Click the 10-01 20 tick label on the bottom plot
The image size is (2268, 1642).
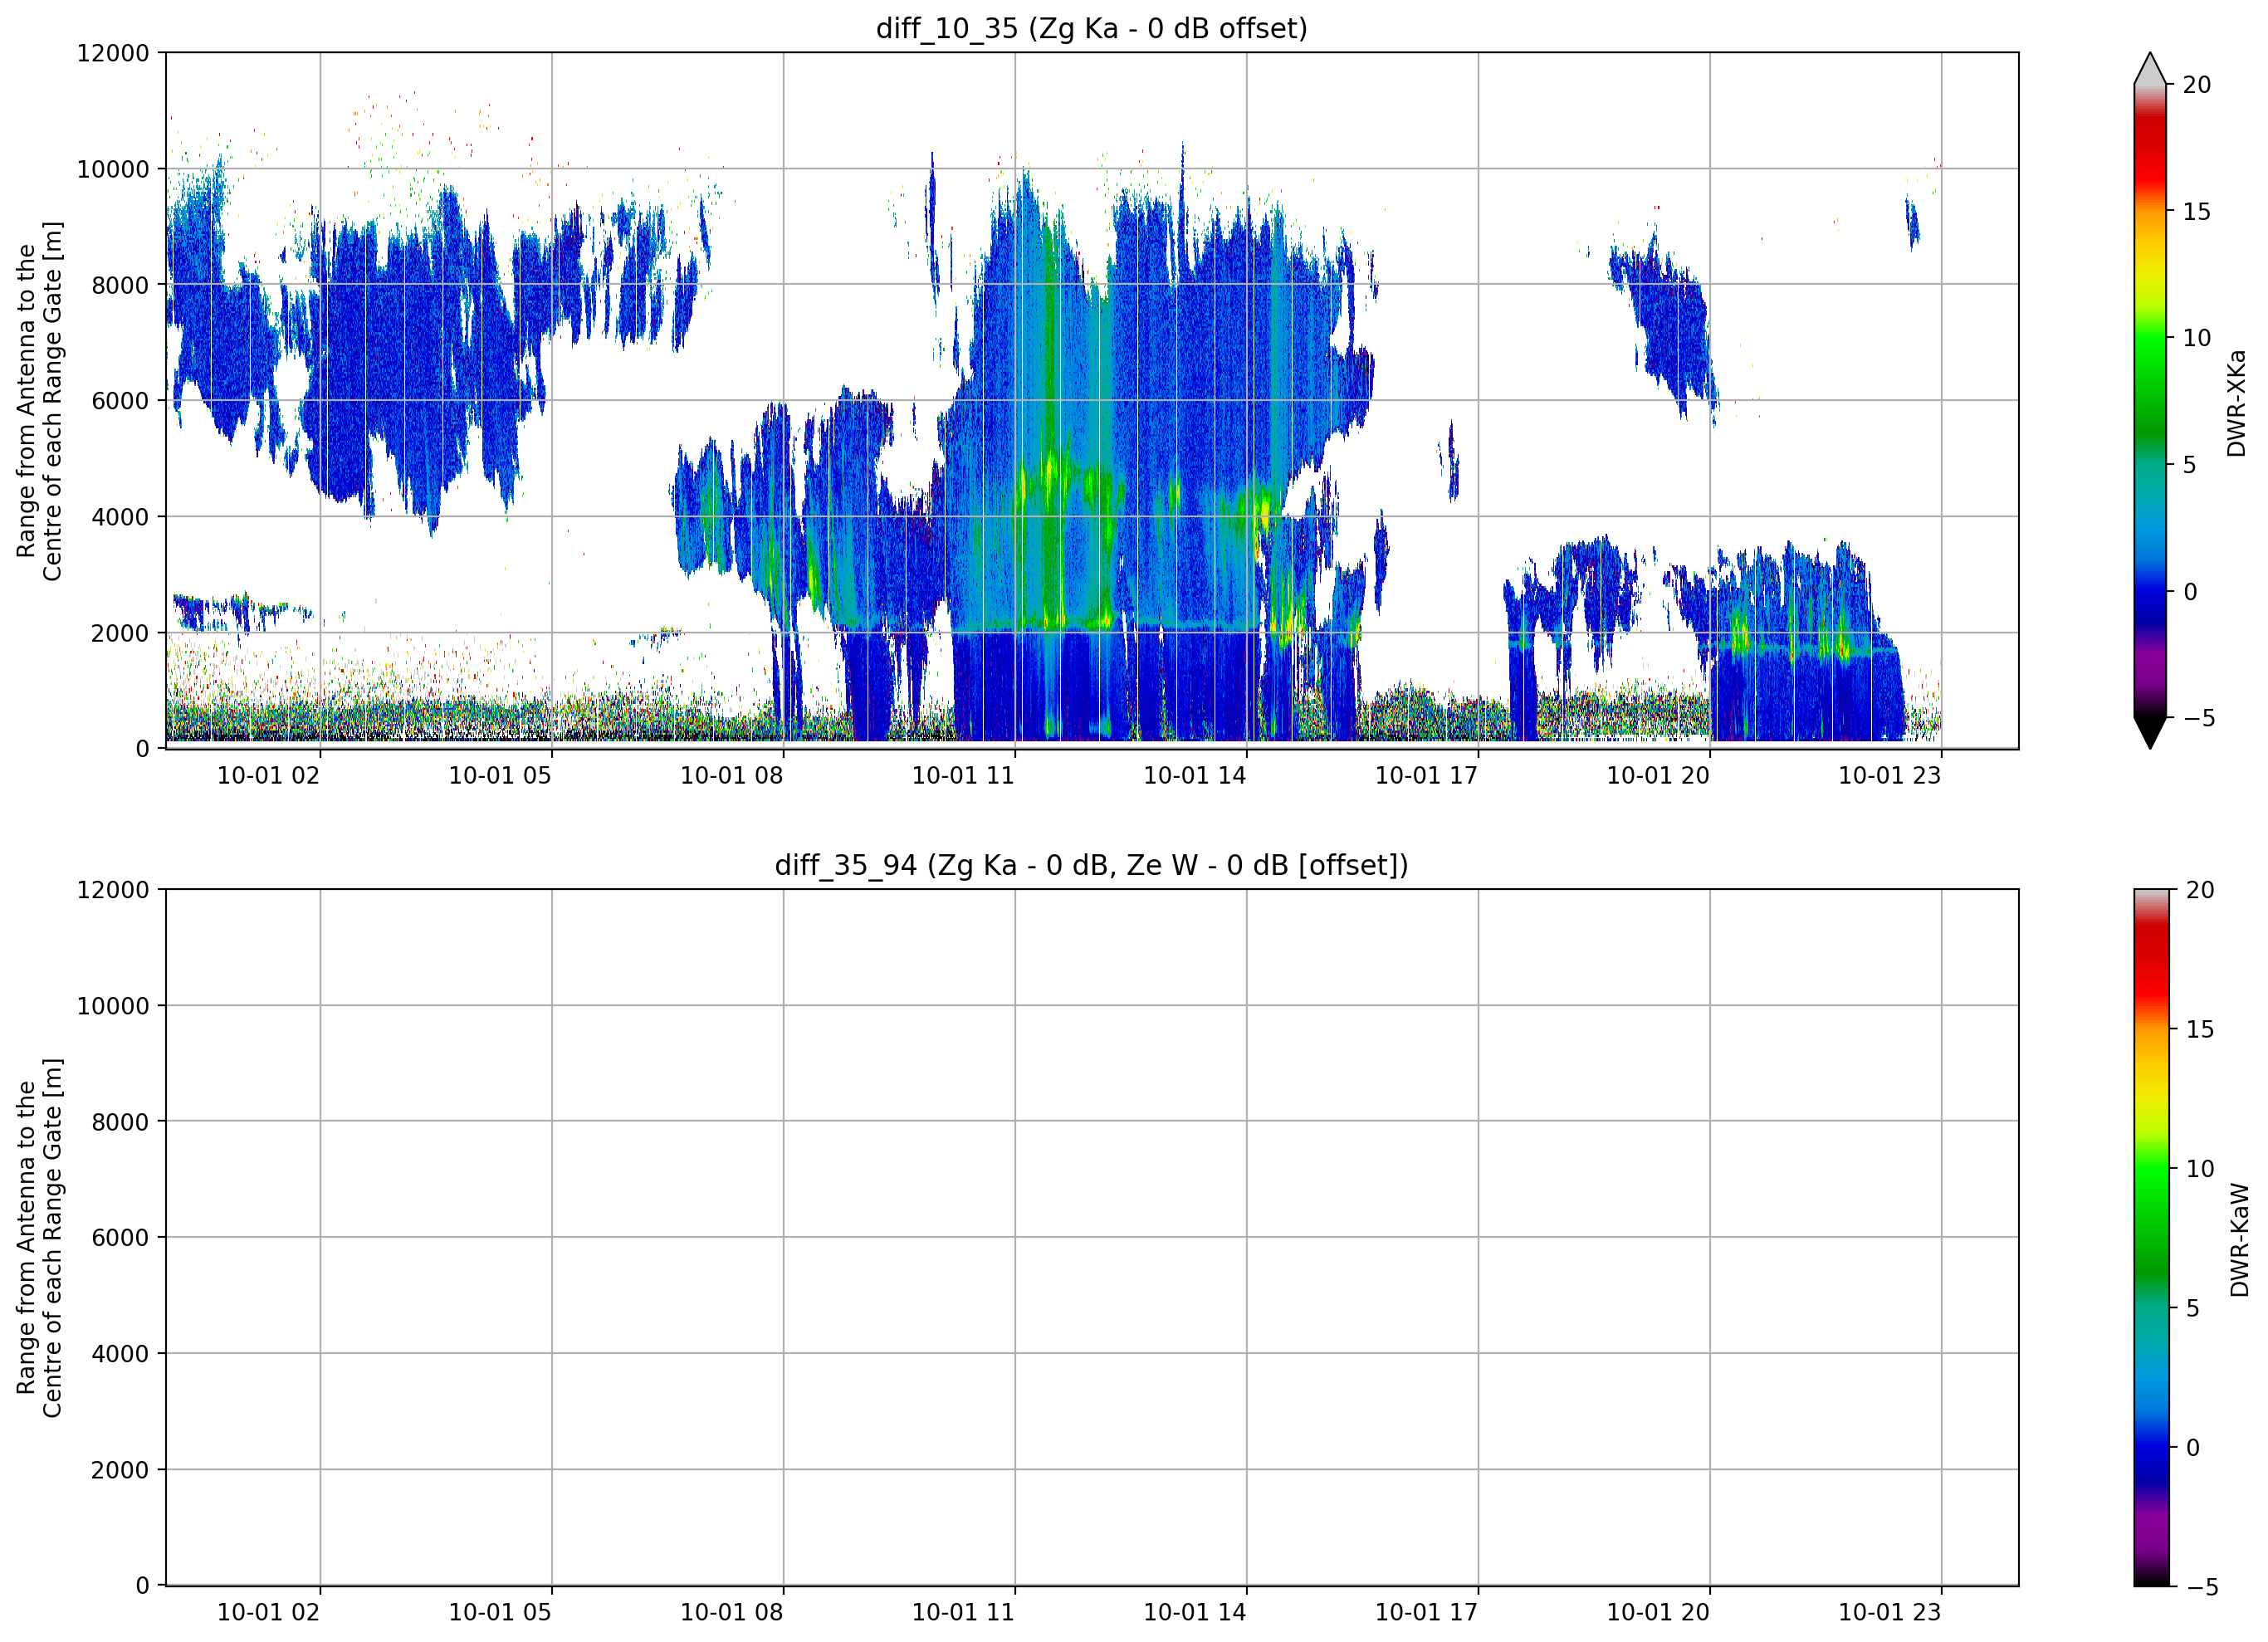[x=1657, y=1612]
